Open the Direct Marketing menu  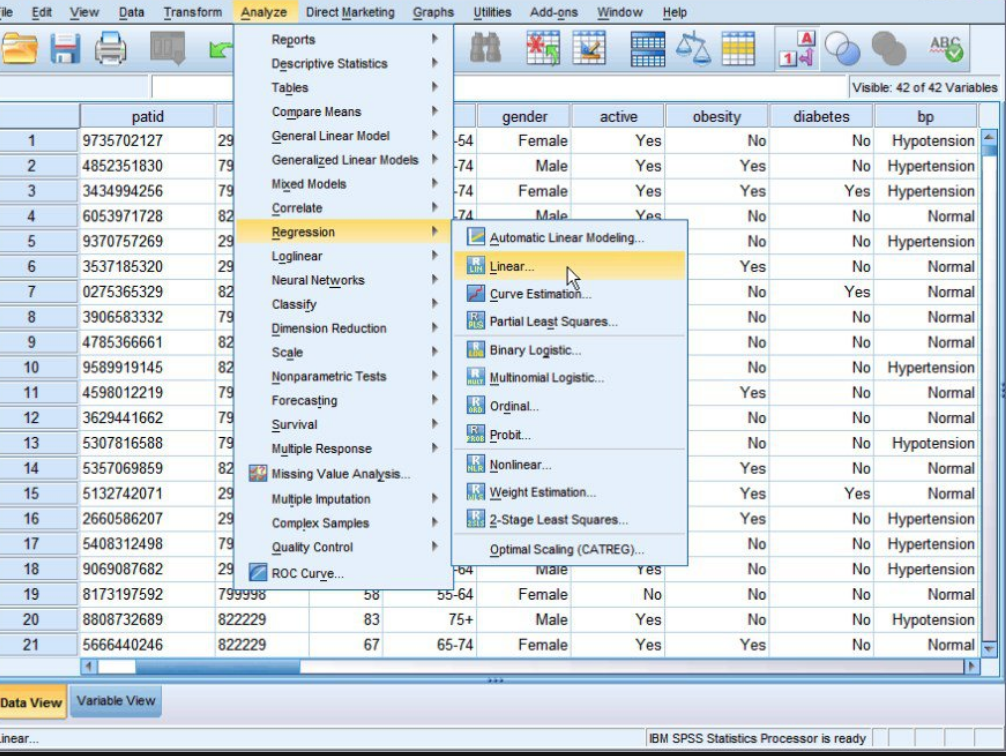350,12
